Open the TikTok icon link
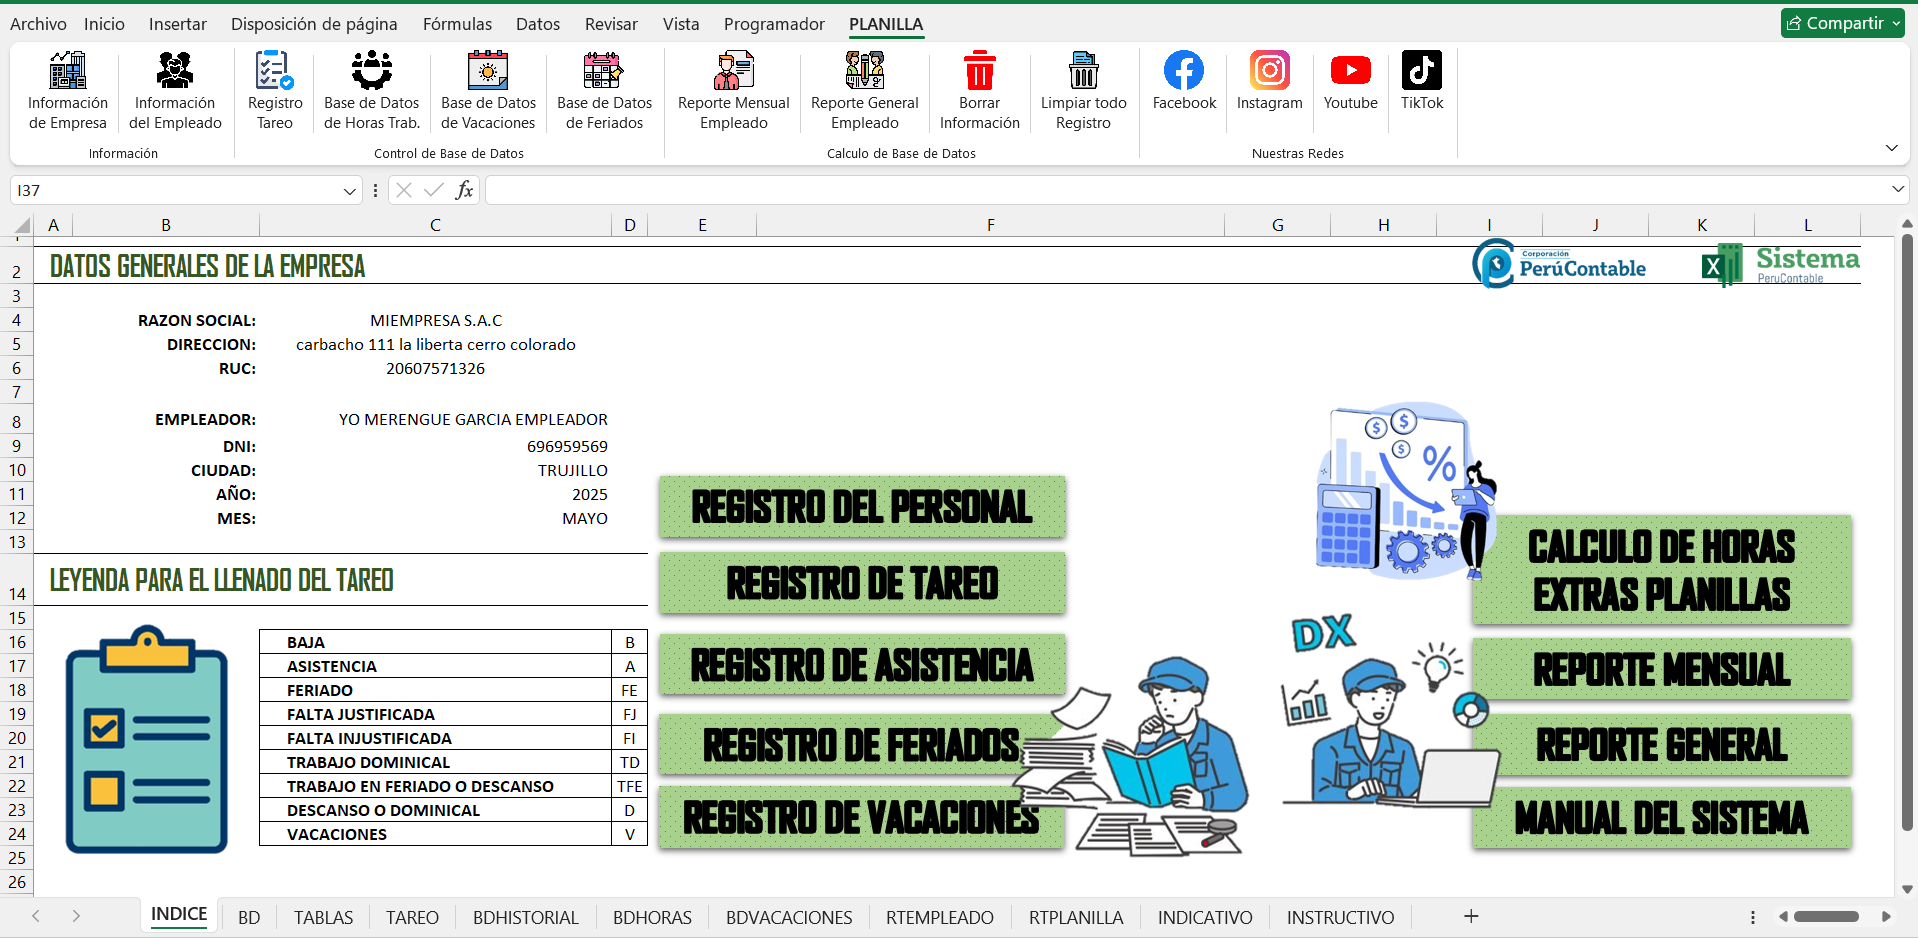 tap(1421, 71)
